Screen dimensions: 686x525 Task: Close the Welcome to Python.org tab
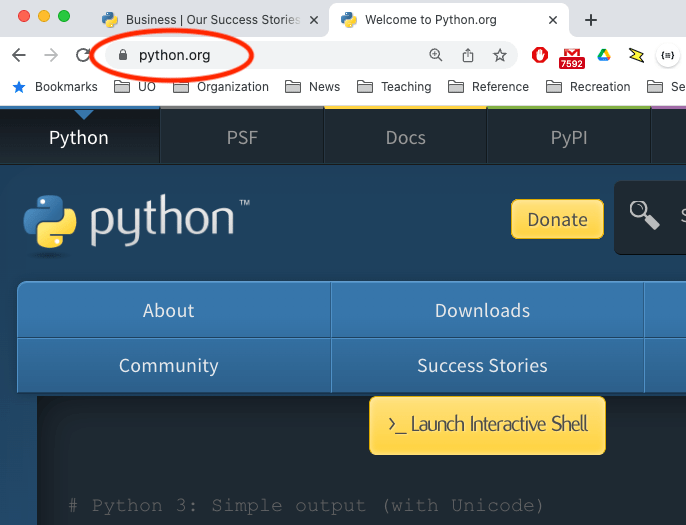point(553,20)
